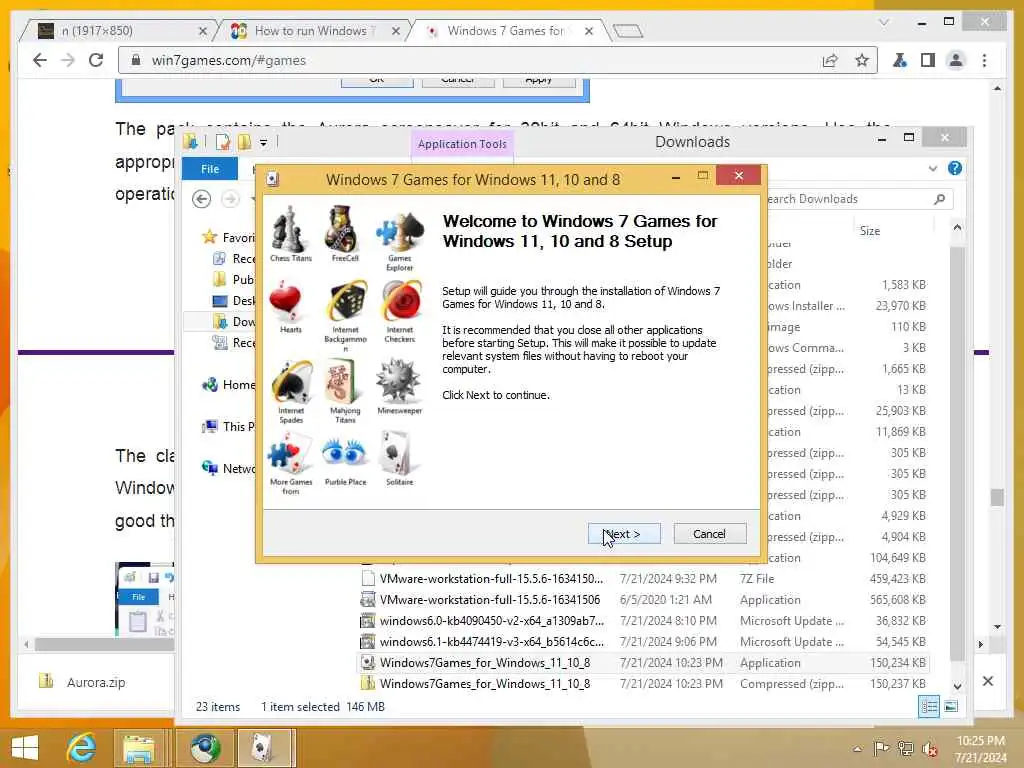Viewport: 1024px width, 768px height.
Task: Click Next to continue setup
Action: click(624, 534)
